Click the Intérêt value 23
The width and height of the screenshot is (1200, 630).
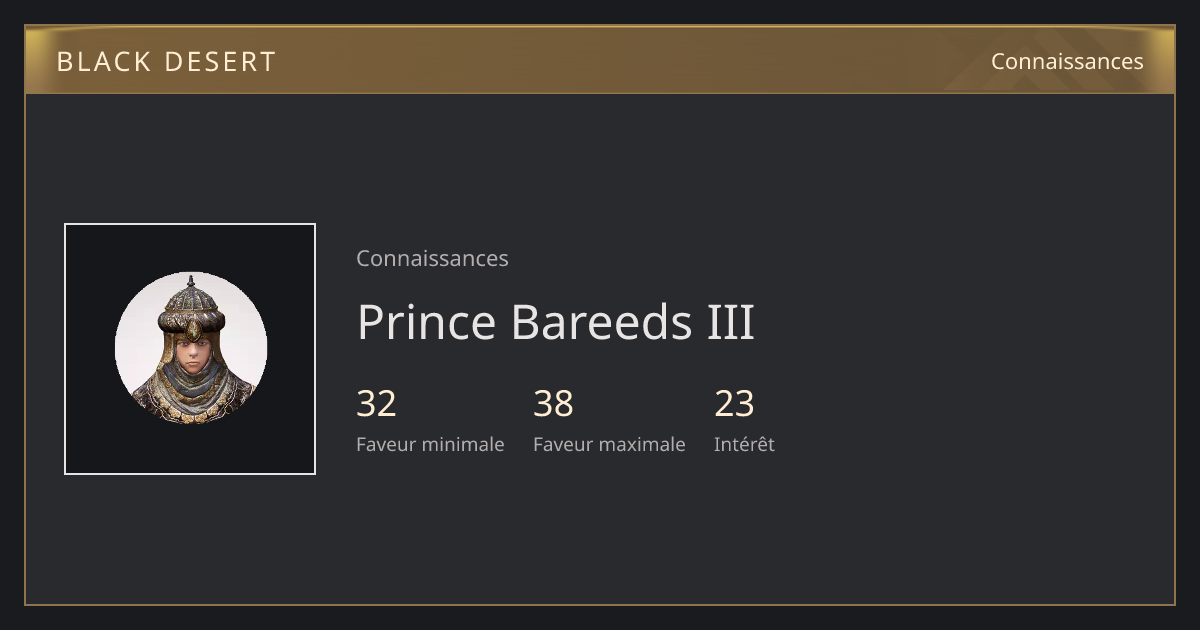click(x=734, y=404)
